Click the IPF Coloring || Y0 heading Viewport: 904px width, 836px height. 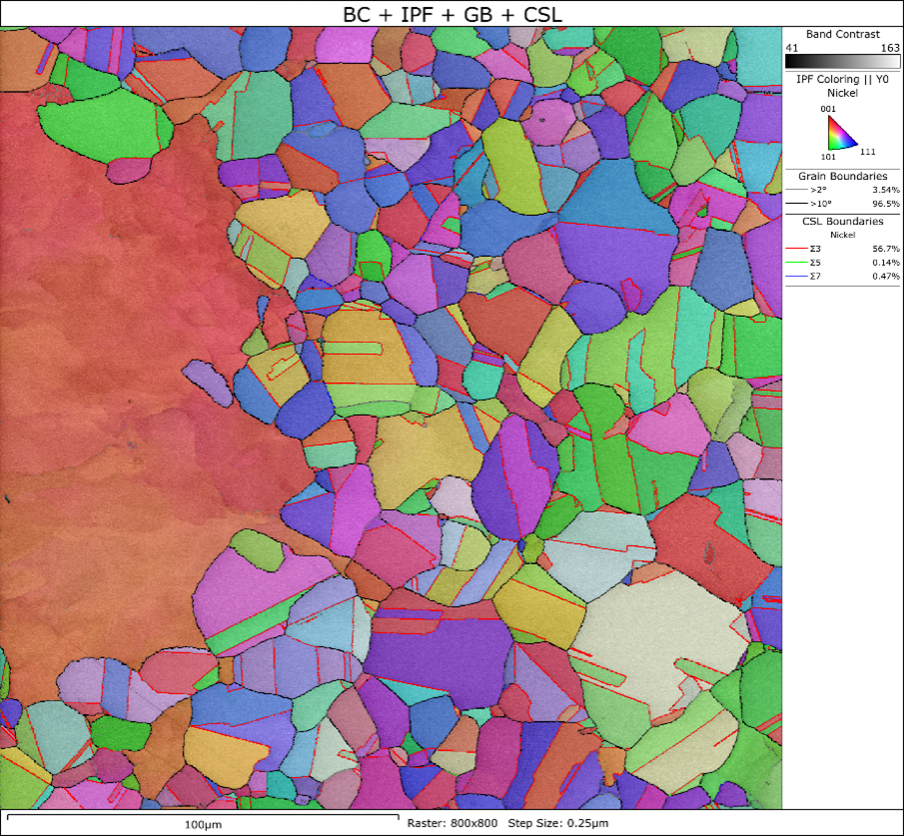tap(842, 79)
